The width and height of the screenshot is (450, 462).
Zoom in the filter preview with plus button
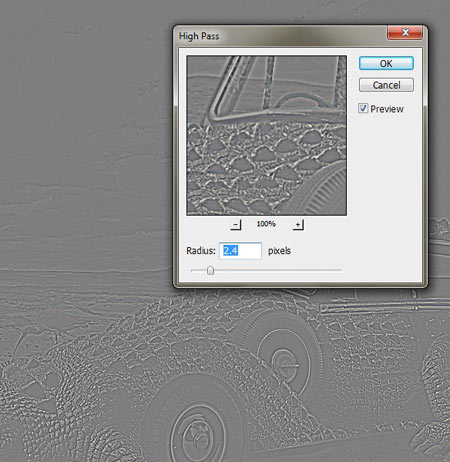(298, 225)
